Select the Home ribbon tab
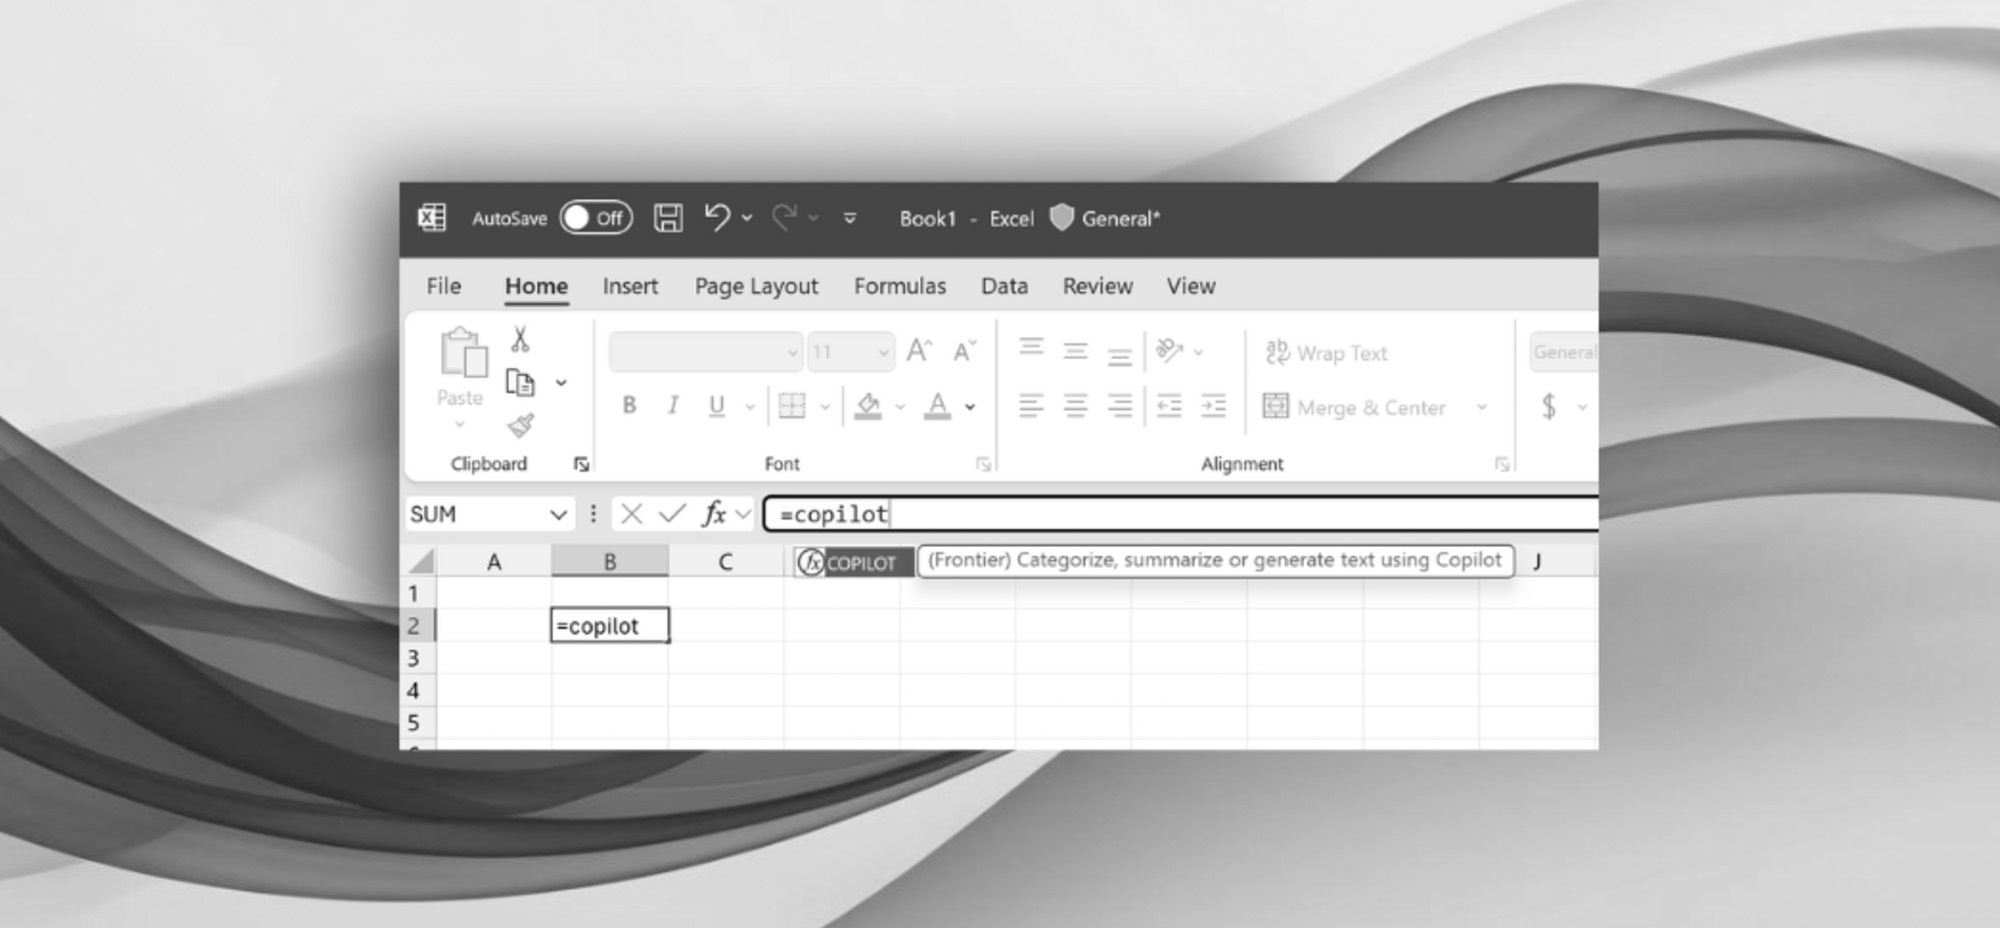This screenshot has height=928, width=2000. coord(536,286)
